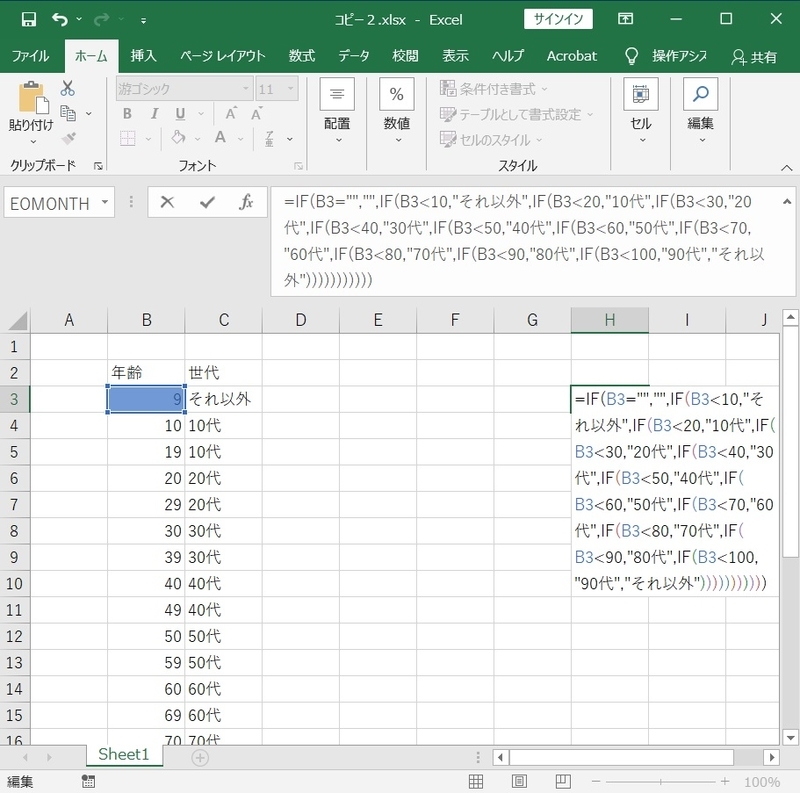The height and width of the screenshot is (793, 800).
Task: Click the vertical scrollbar down arrow
Action: pos(790,737)
